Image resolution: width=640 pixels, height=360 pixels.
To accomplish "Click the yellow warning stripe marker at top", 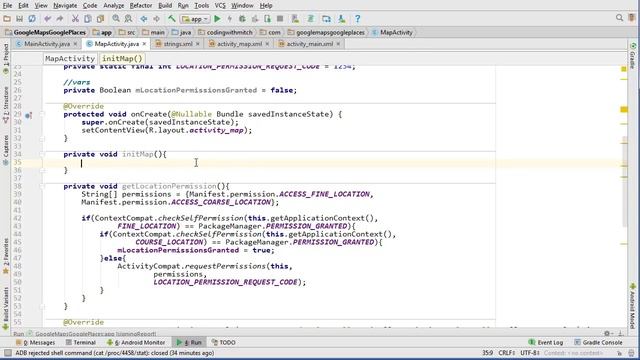I will (624, 69).
